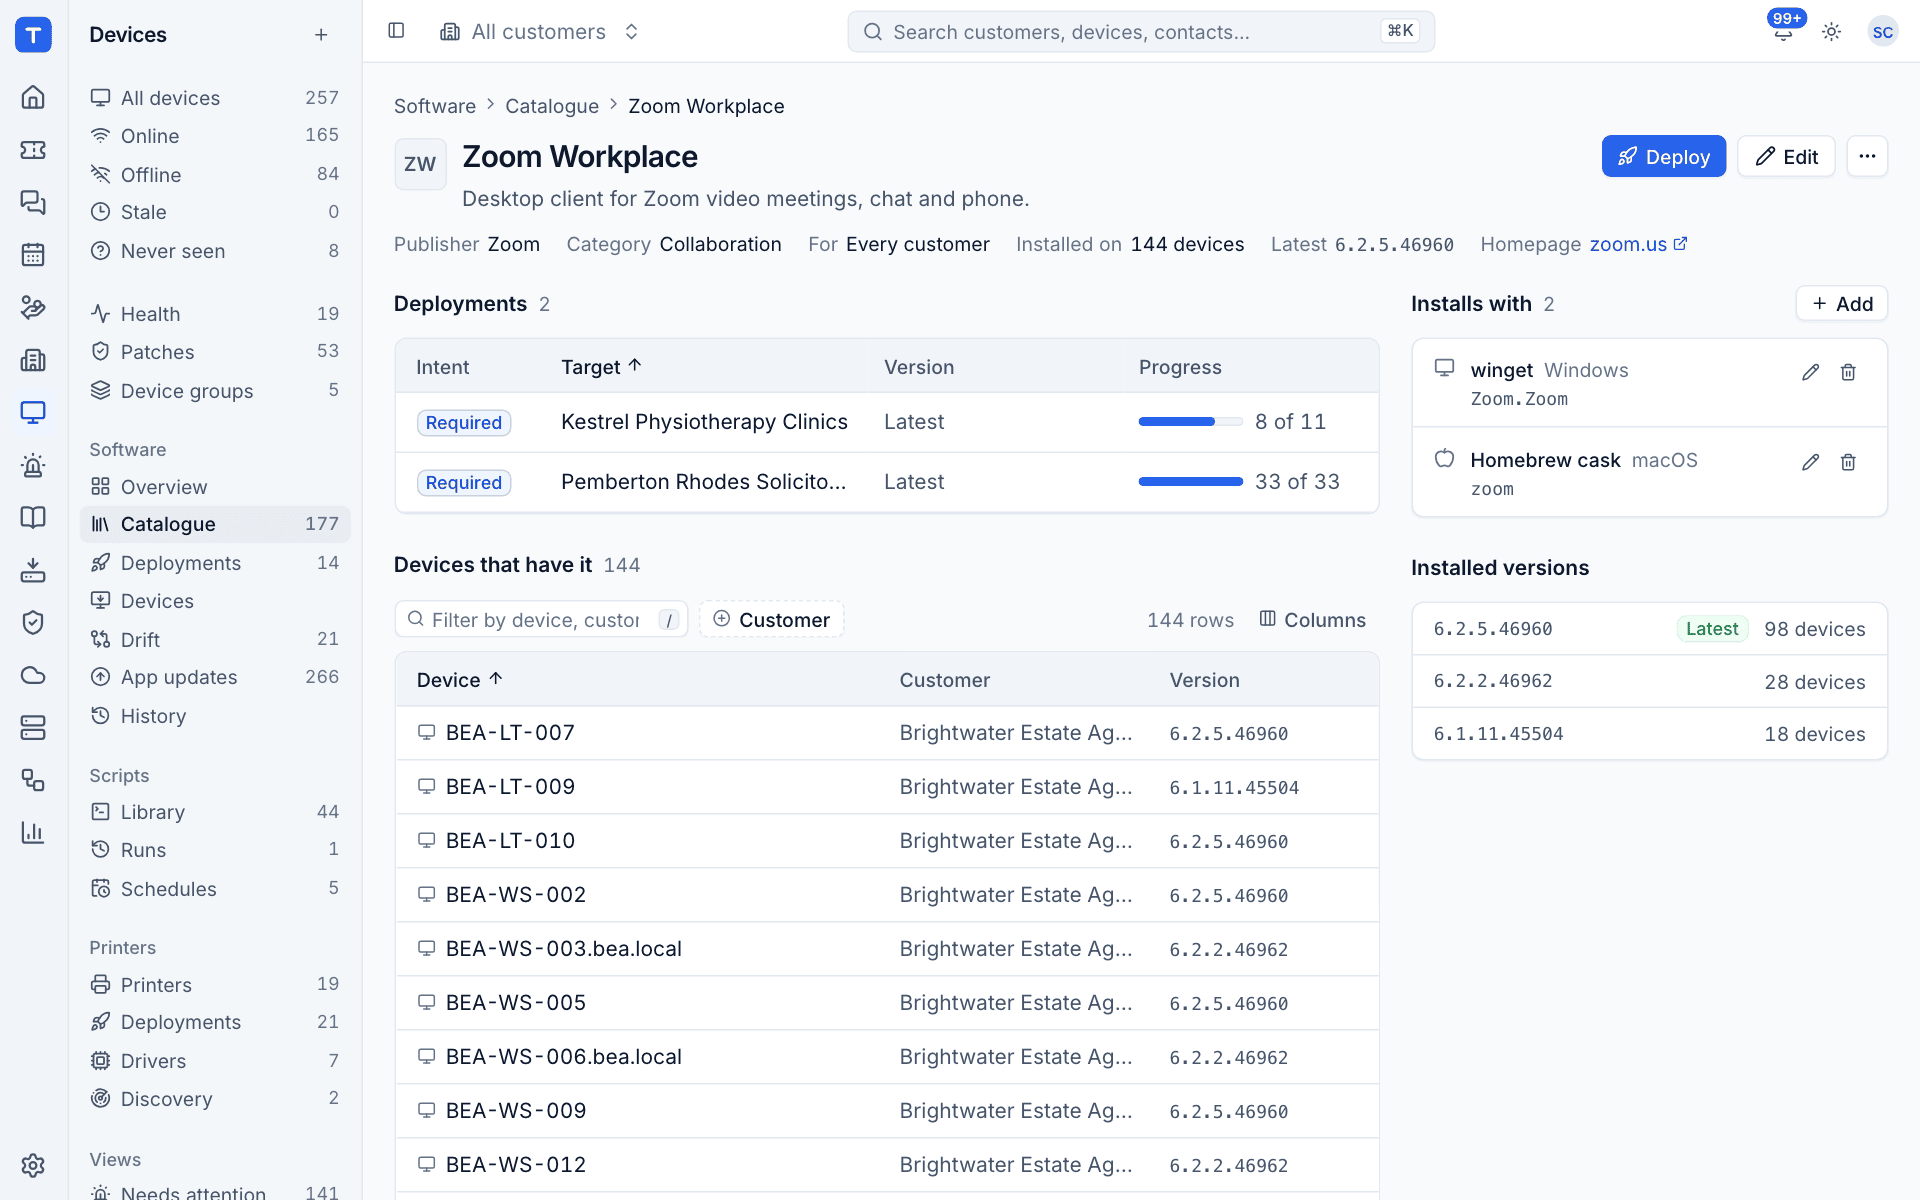Open the Tickets icon in left rail

point(33,150)
